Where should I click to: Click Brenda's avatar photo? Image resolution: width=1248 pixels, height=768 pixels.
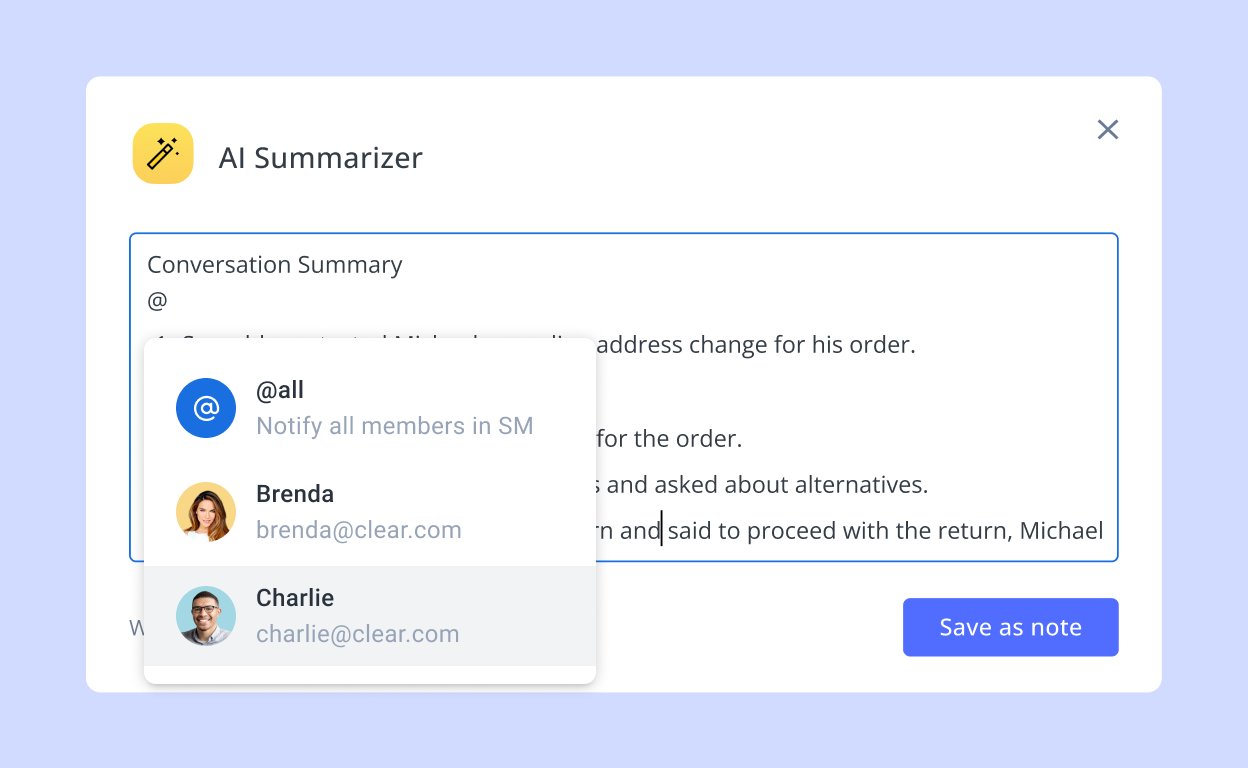coord(206,512)
